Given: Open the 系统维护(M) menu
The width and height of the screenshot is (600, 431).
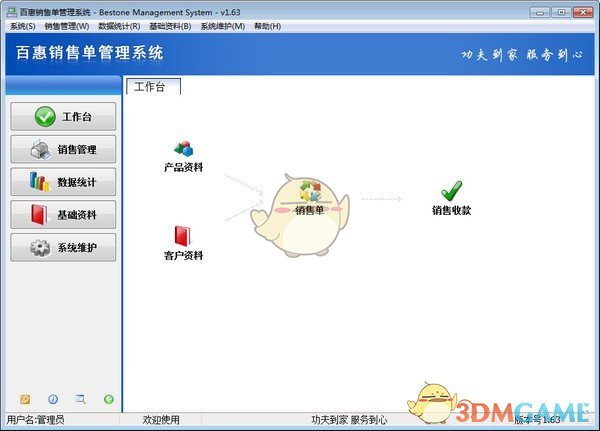Looking at the screenshot, I should point(223,26).
